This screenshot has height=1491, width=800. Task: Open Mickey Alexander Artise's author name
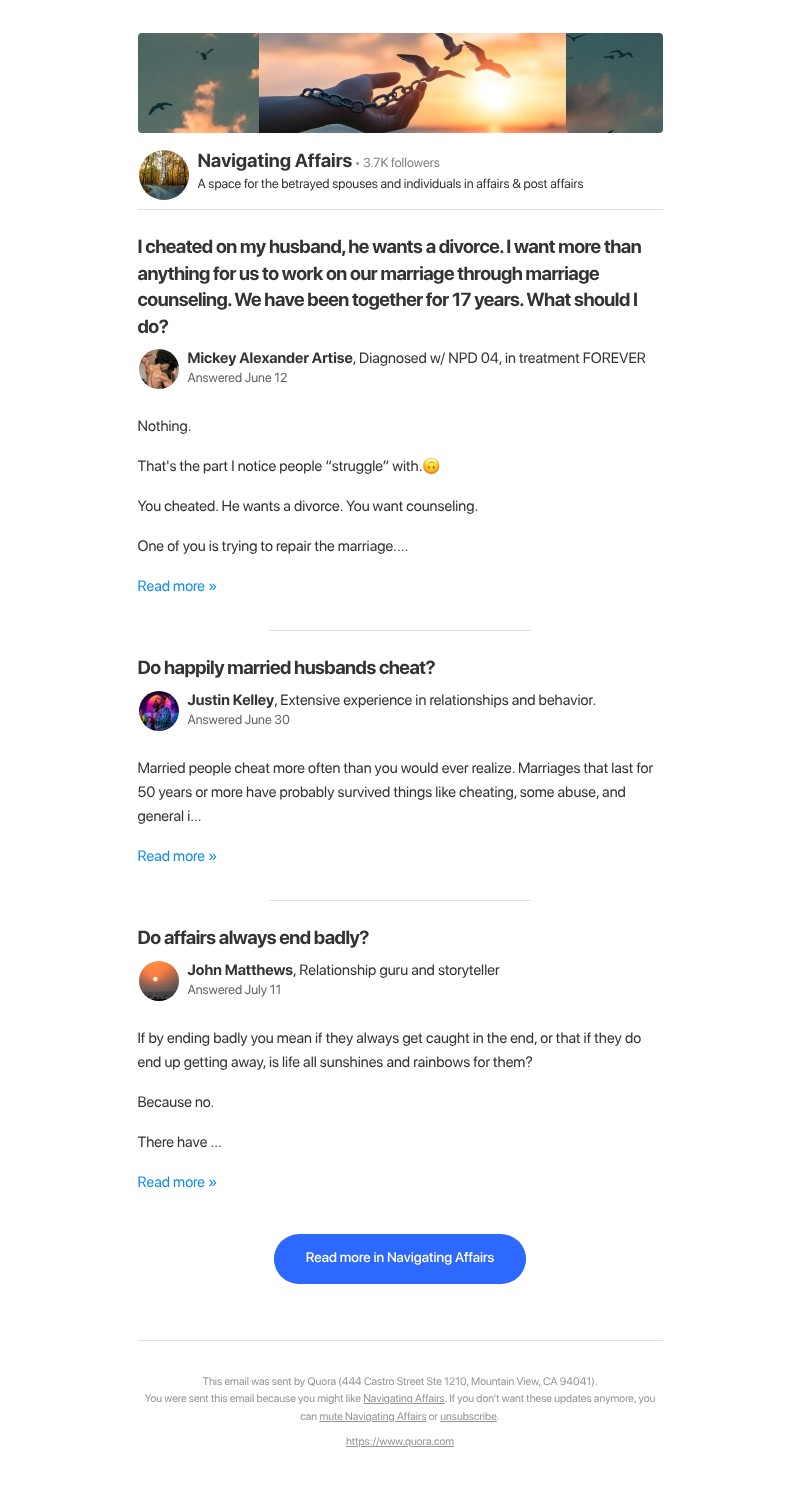[270, 358]
